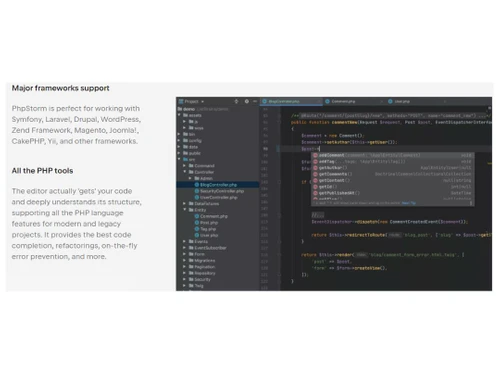500x375 pixels.
Task: Choose getId() completion suggestion
Action: 393,187
